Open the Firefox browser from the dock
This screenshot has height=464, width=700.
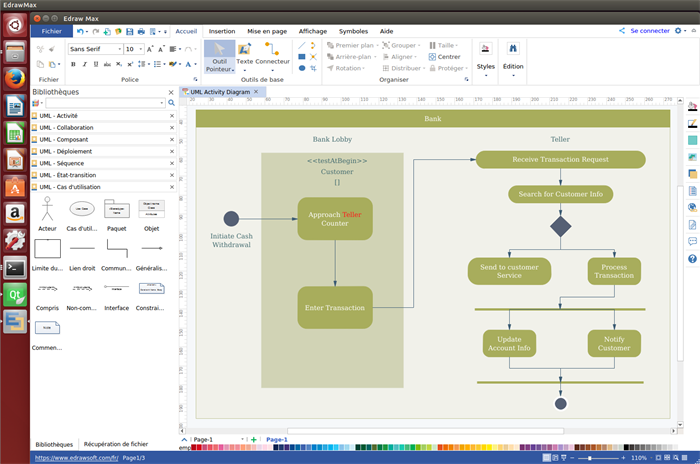(x=15, y=78)
